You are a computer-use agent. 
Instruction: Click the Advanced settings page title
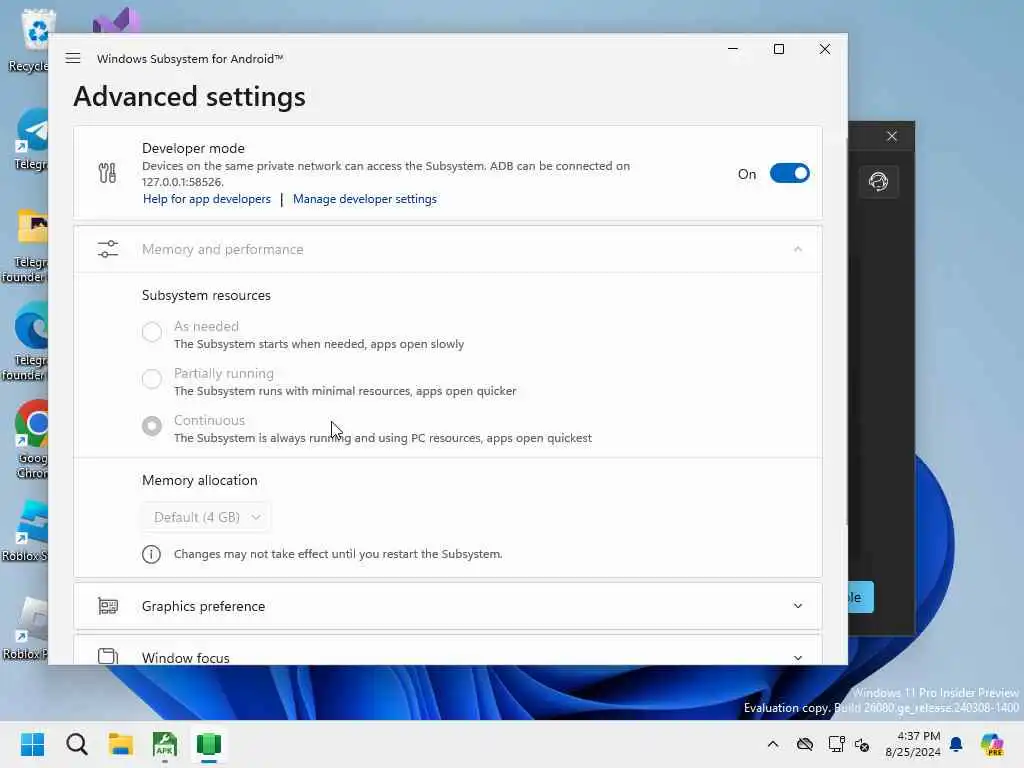(x=189, y=97)
